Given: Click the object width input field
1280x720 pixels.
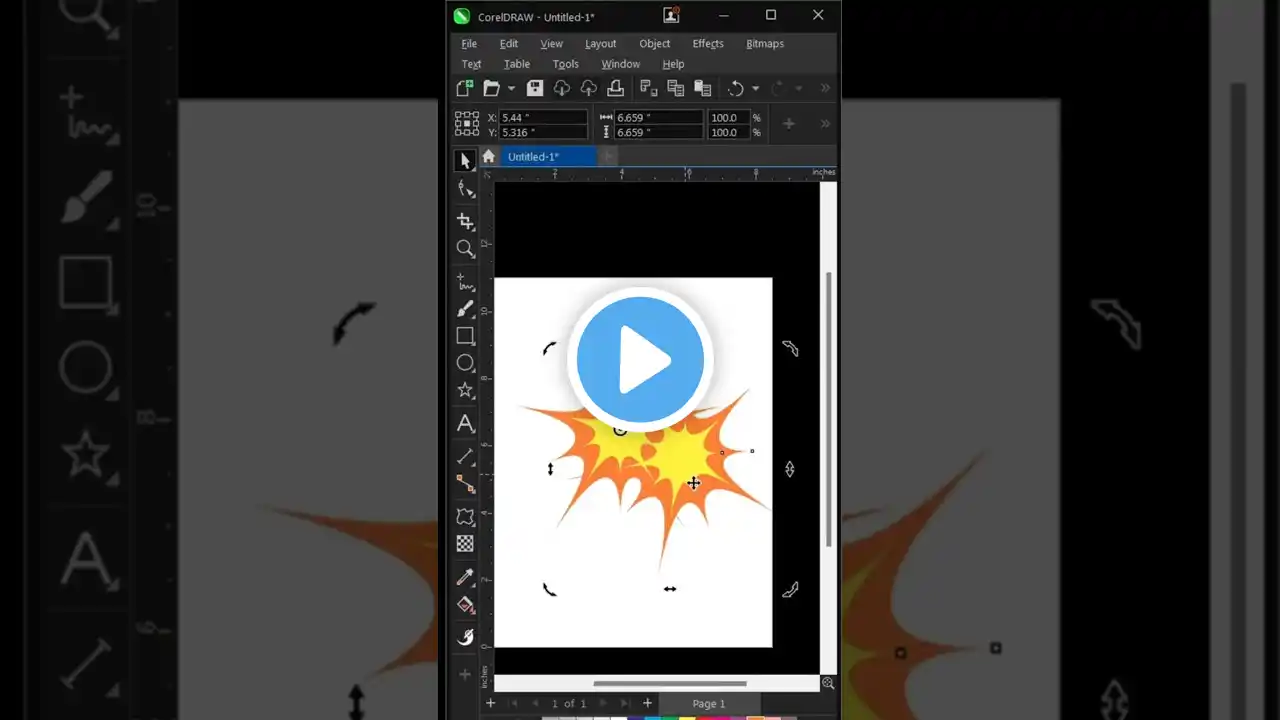Looking at the screenshot, I should point(659,117).
